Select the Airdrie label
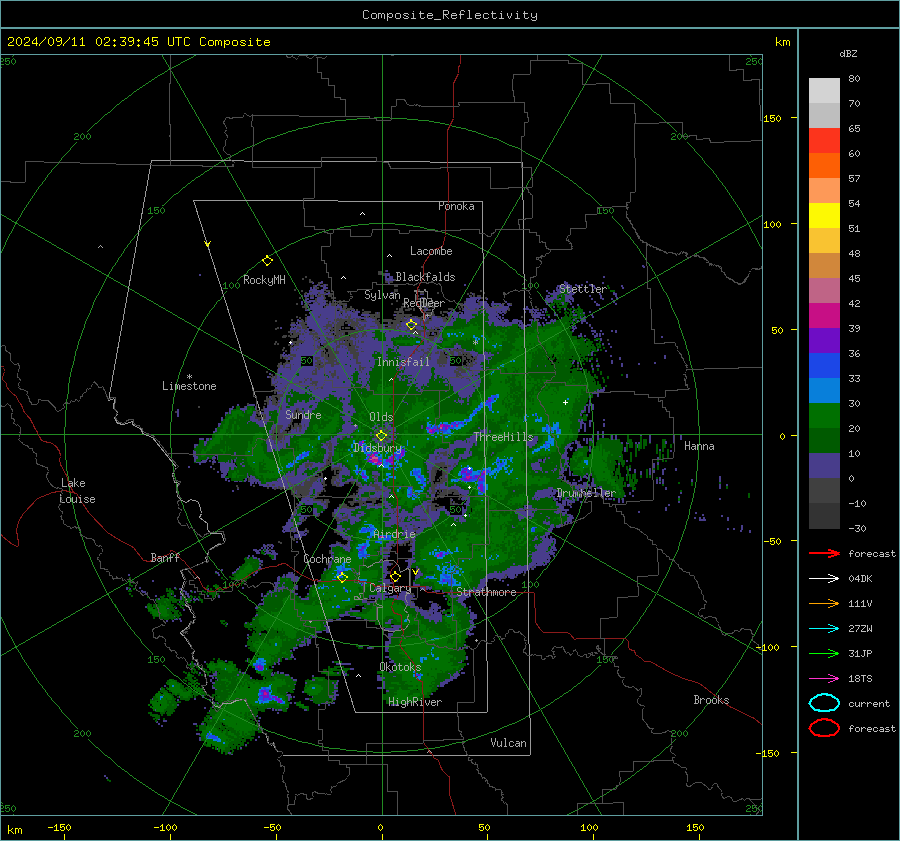The image size is (900, 841). [x=394, y=534]
